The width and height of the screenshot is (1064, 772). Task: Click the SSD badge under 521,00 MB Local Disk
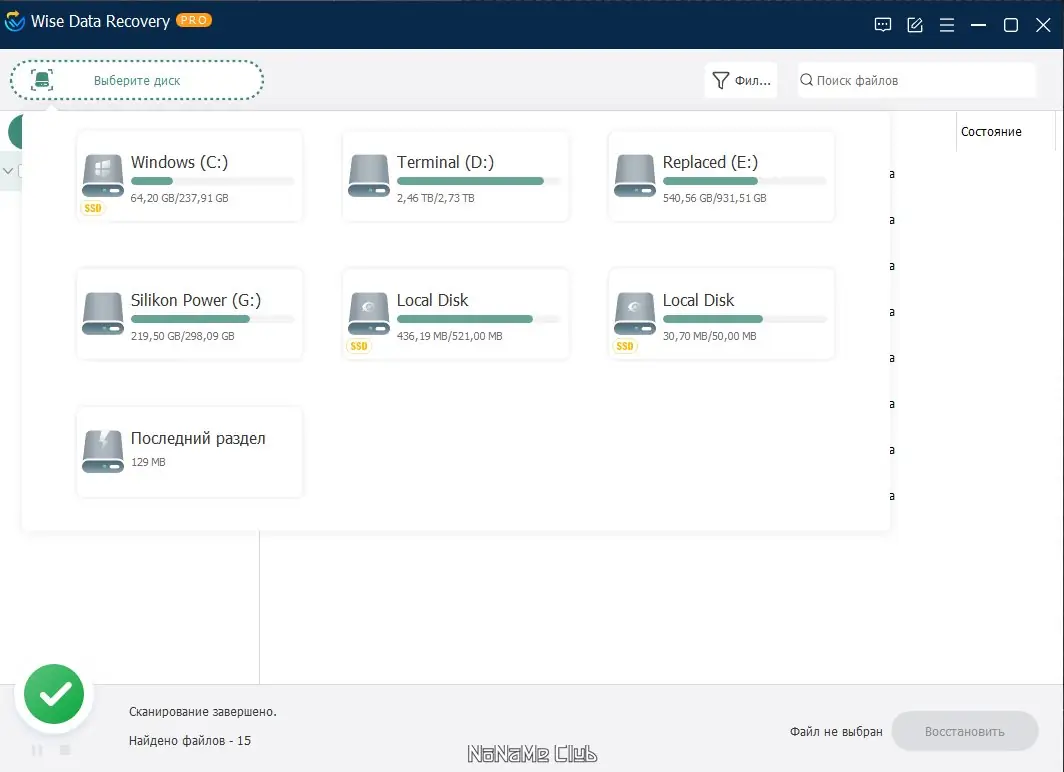click(x=359, y=346)
